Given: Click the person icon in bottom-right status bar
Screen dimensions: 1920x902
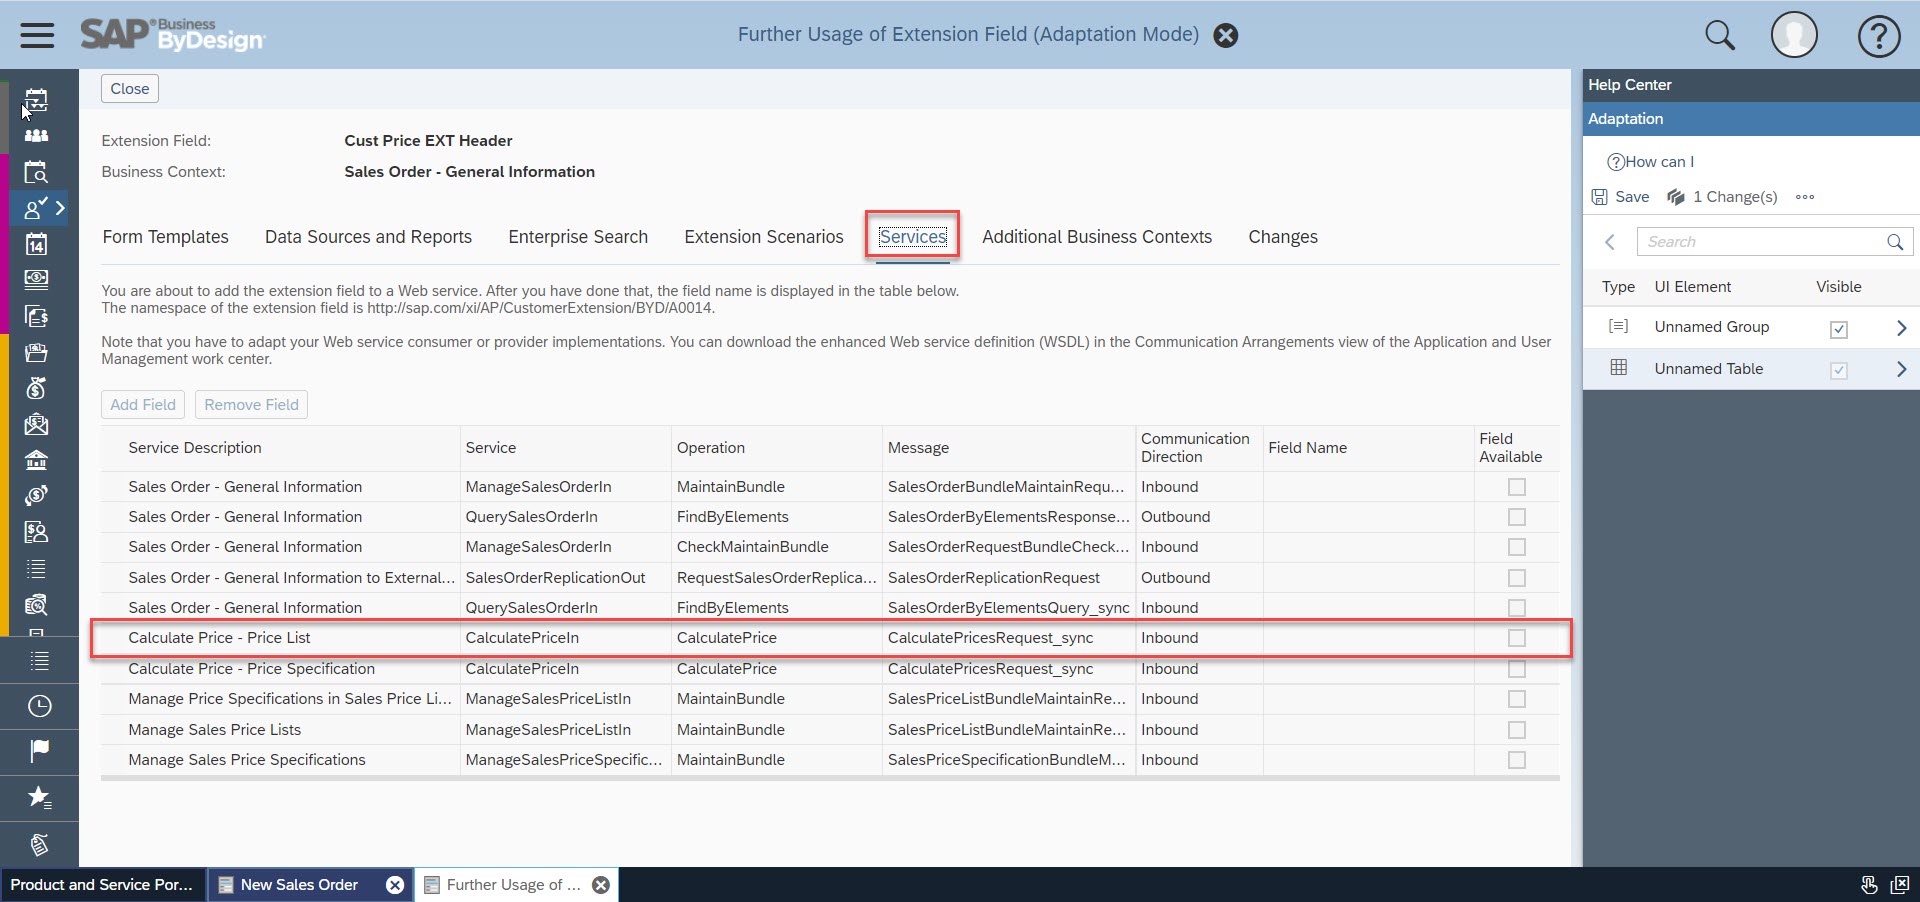Looking at the screenshot, I should 1868,884.
